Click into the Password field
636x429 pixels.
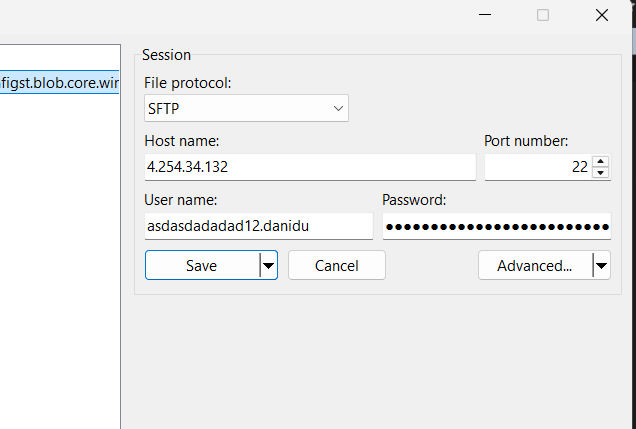496,226
